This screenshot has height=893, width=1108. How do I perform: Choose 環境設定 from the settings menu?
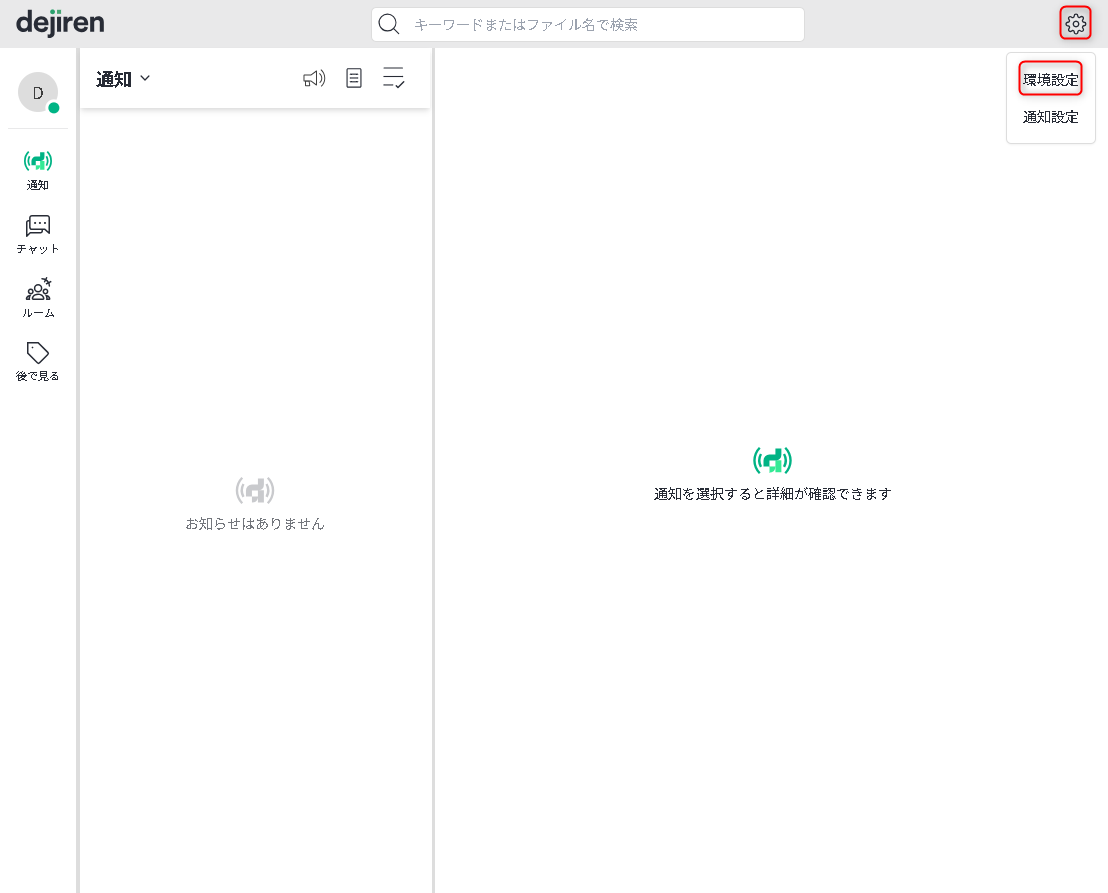click(1050, 79)
